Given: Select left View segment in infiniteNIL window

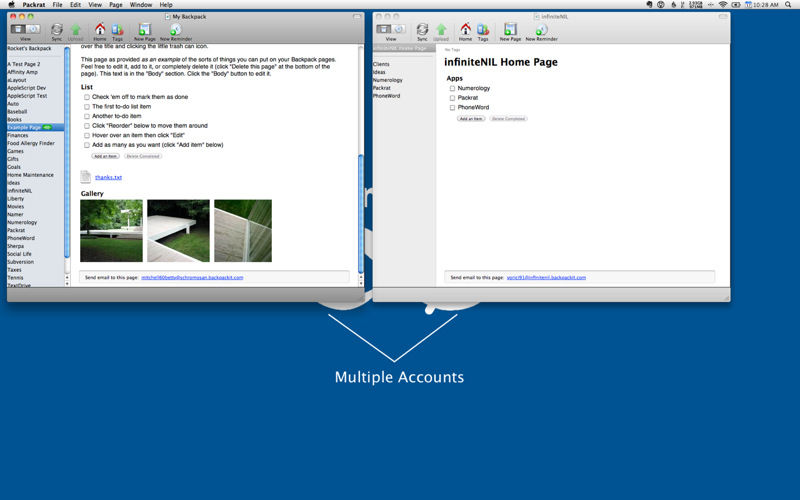Looking at the screenshot, I should (x=384, y=29).
